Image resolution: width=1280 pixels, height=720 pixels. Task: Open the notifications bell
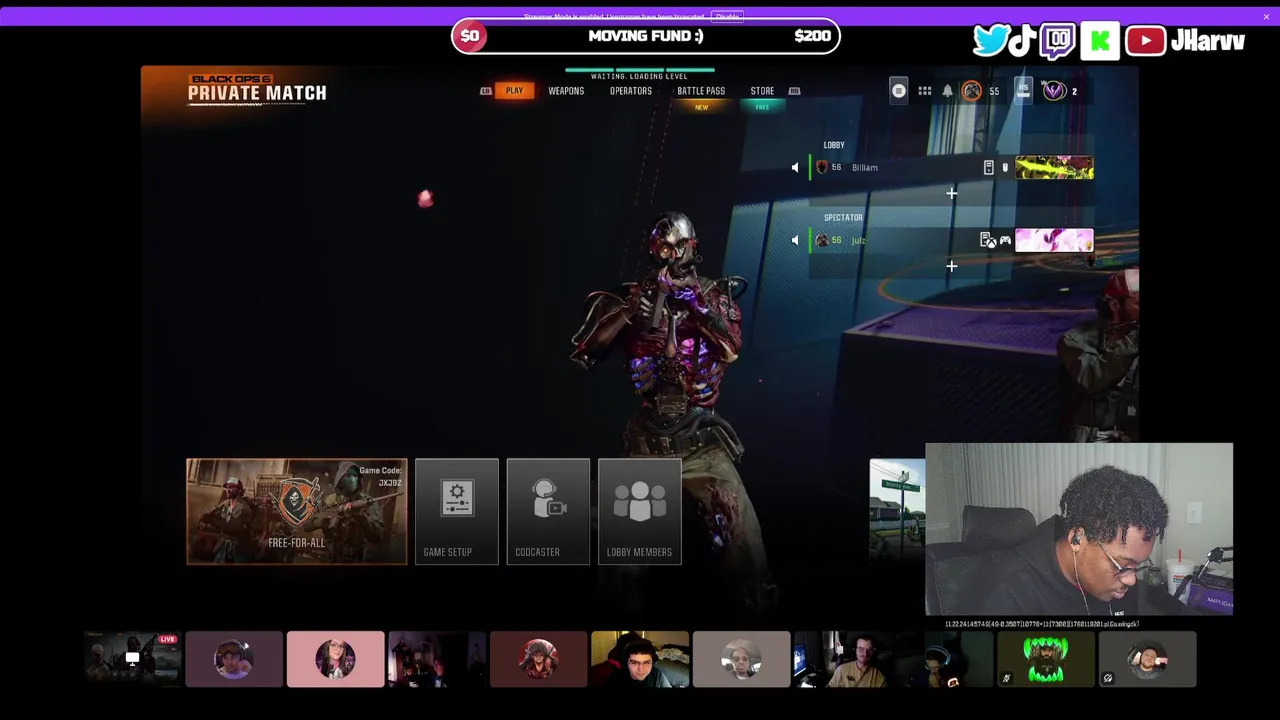point(948,91)
